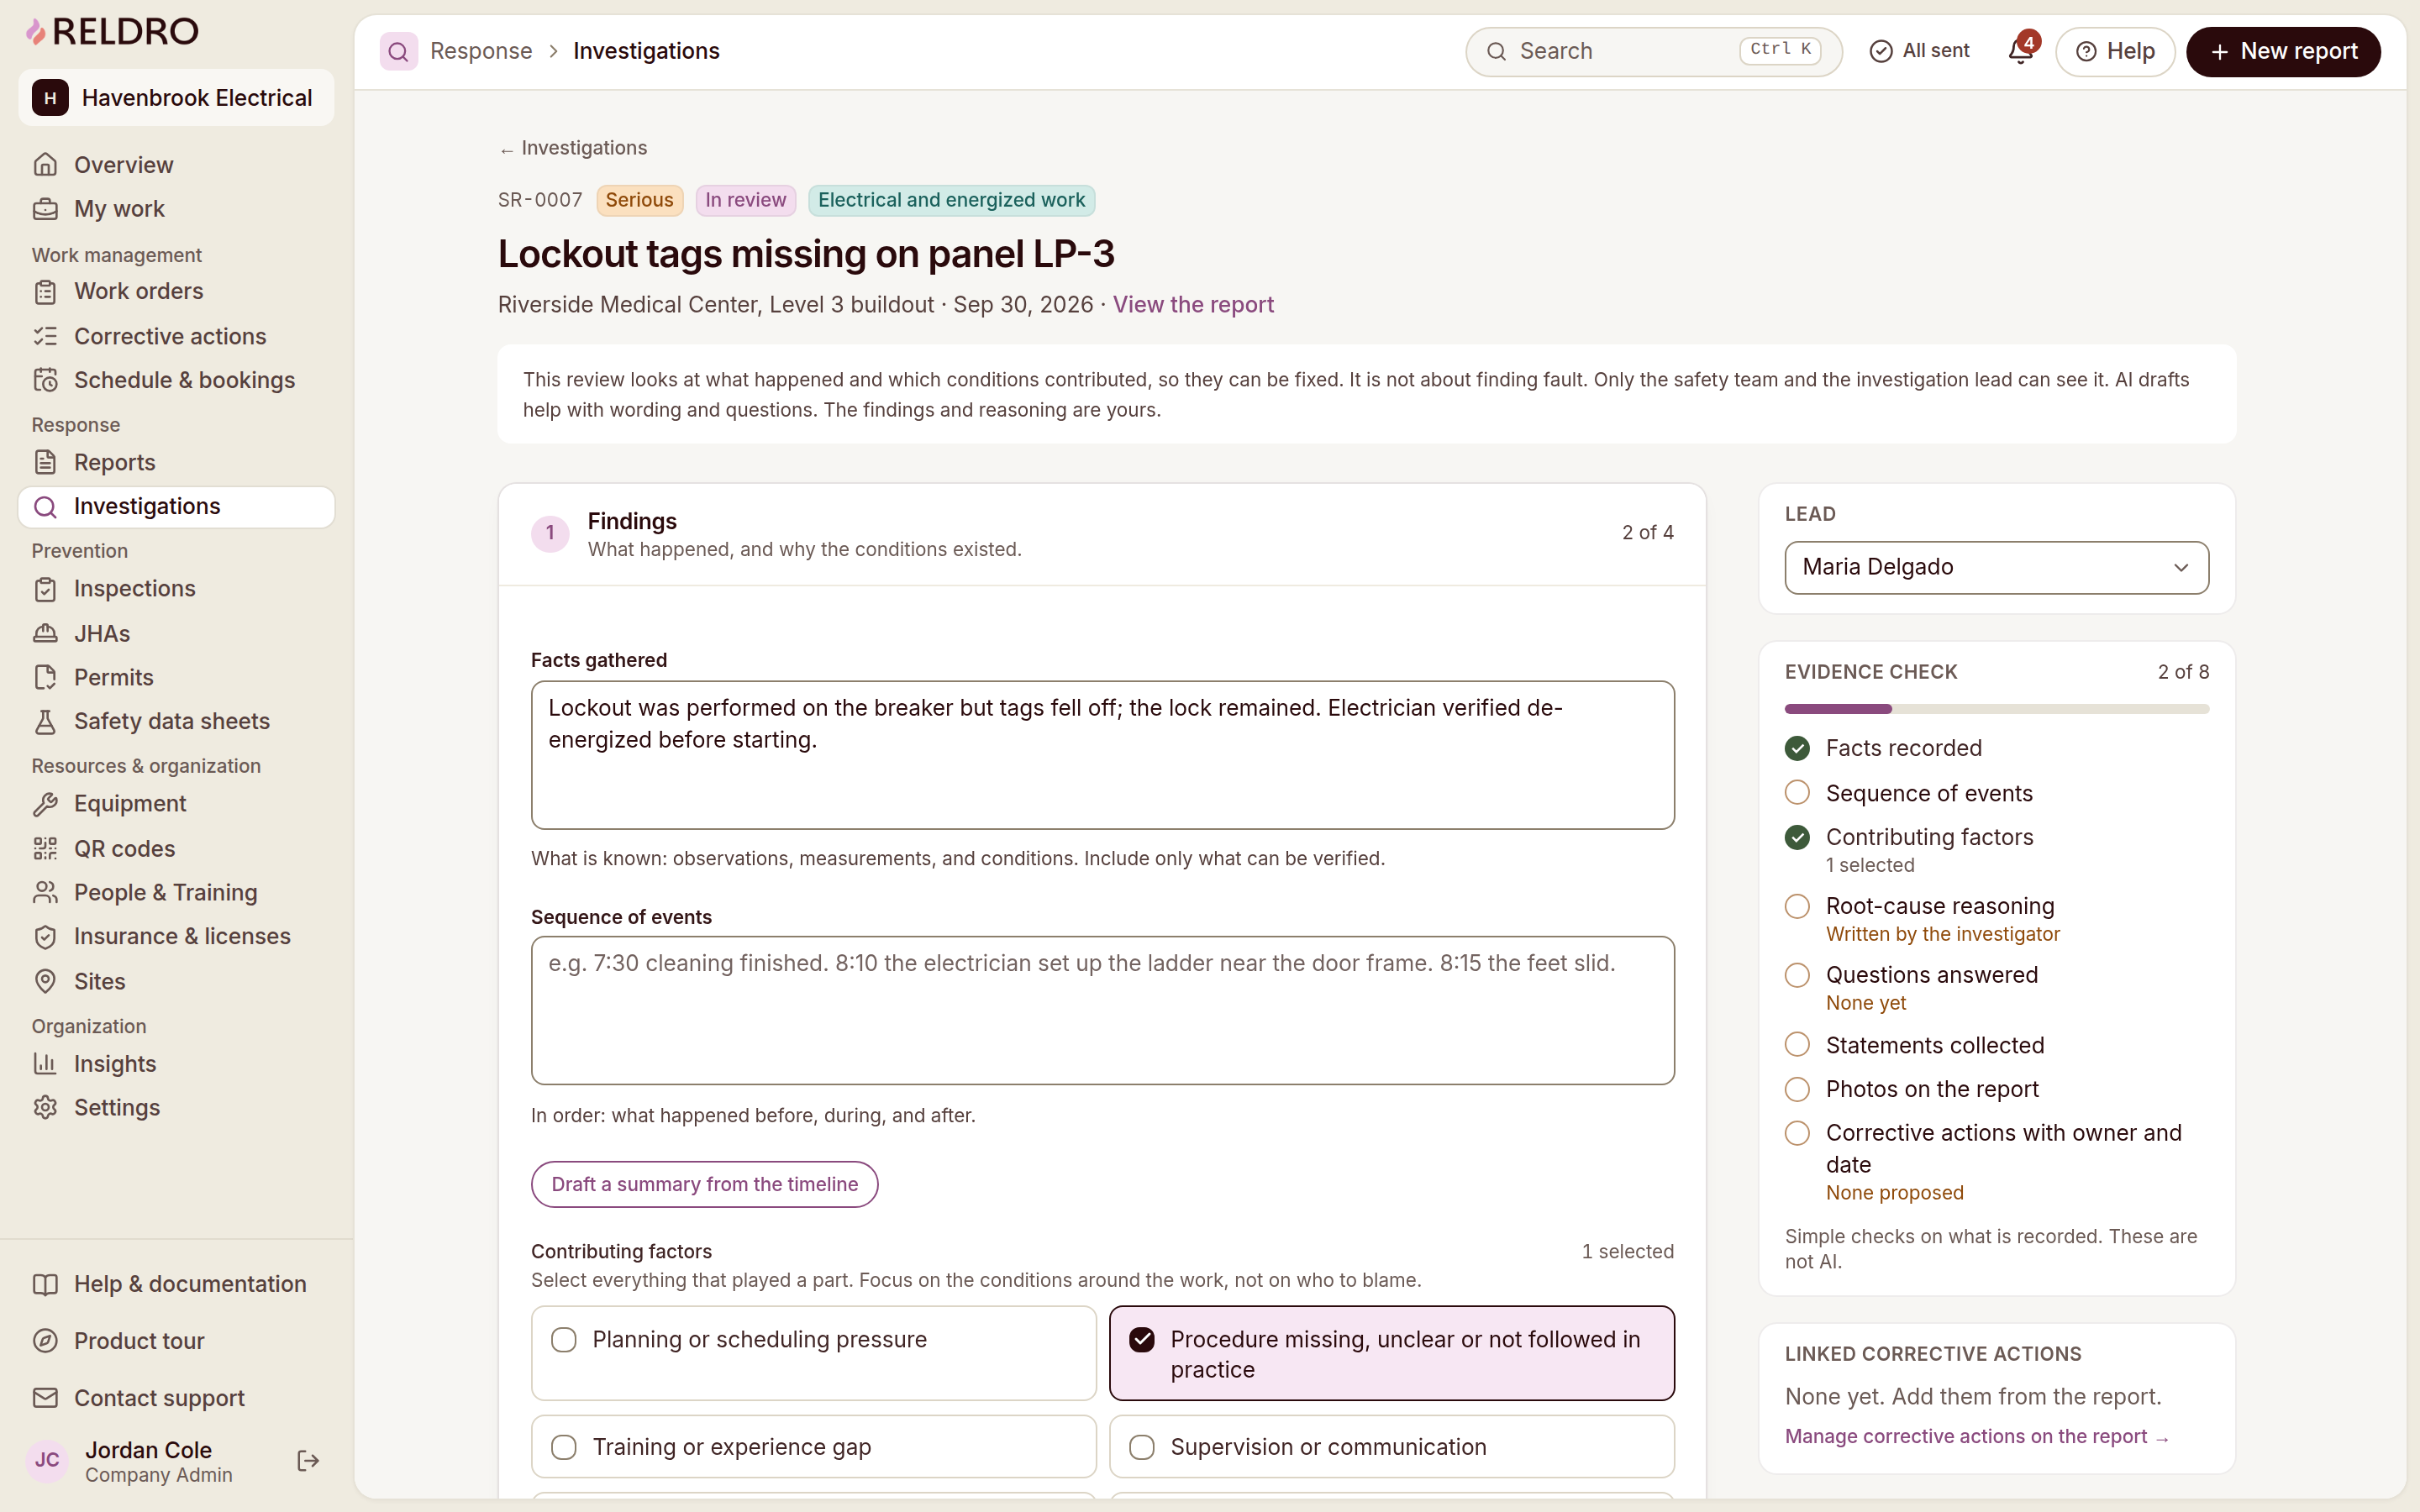Open the Havenbrook Electrical company switcher
Screen dimensions: 2420x1512
pos(176,98)
